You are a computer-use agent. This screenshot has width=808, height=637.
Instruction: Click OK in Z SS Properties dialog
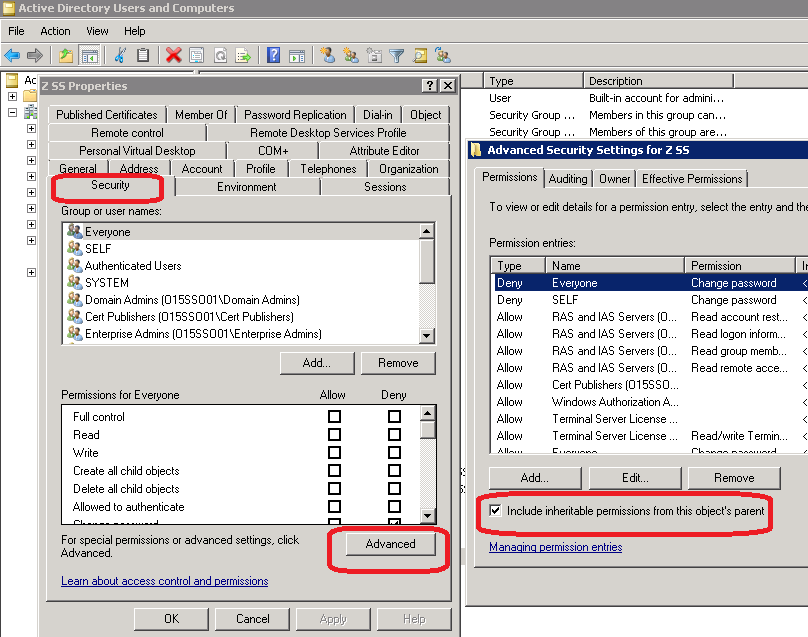point(171,618)
